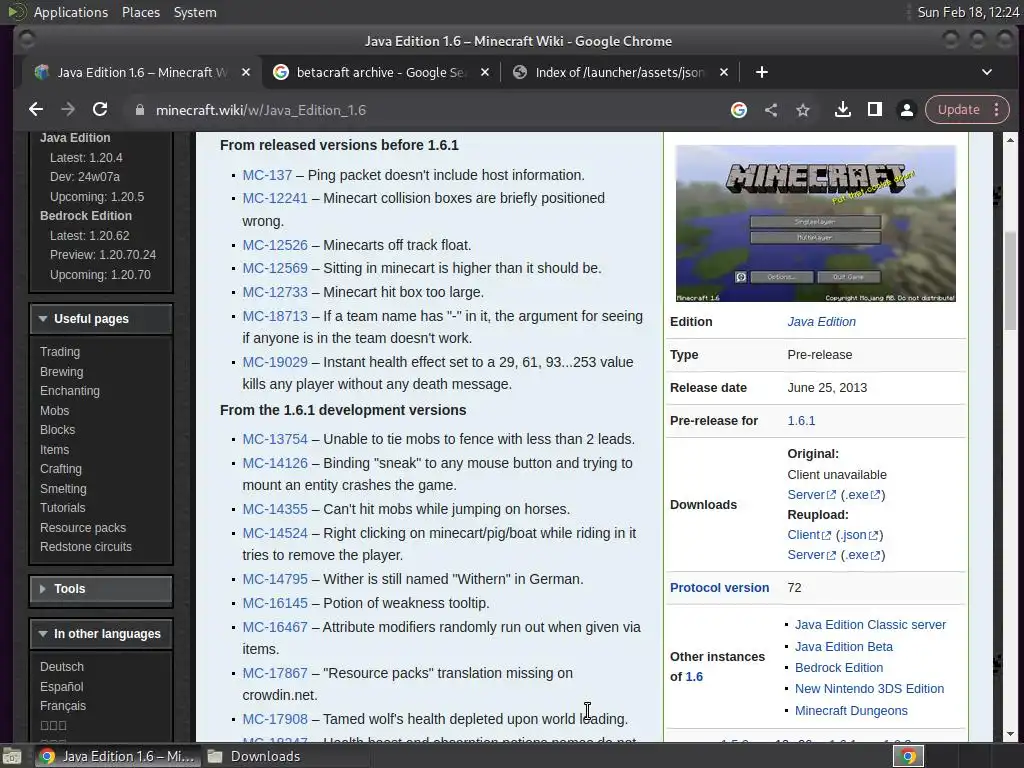Image resolution: width=1024 pixels, height=768 pixels.
Task: Collapse the Useful pages section
Action: (101, 319)
